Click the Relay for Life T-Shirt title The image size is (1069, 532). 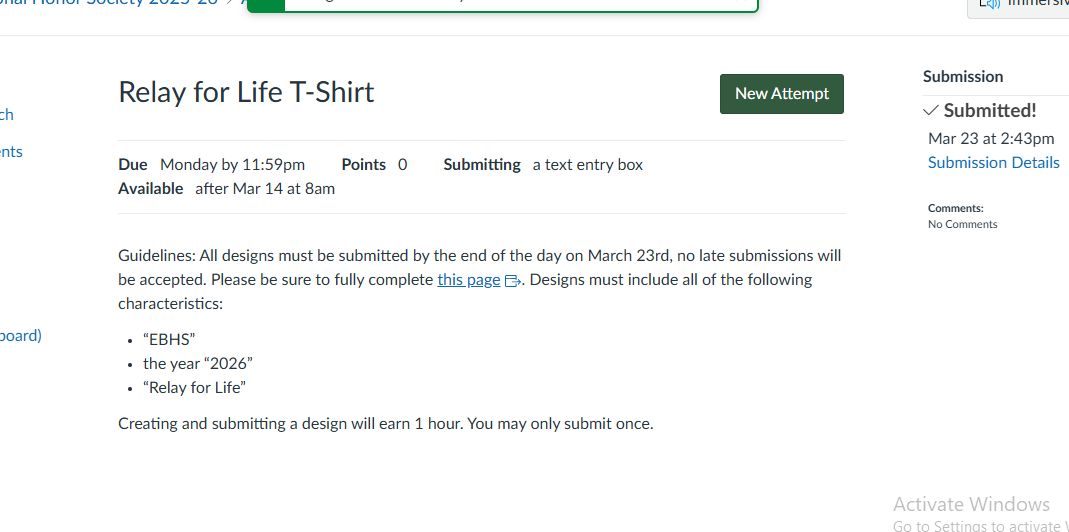click(x=246, y=93)
